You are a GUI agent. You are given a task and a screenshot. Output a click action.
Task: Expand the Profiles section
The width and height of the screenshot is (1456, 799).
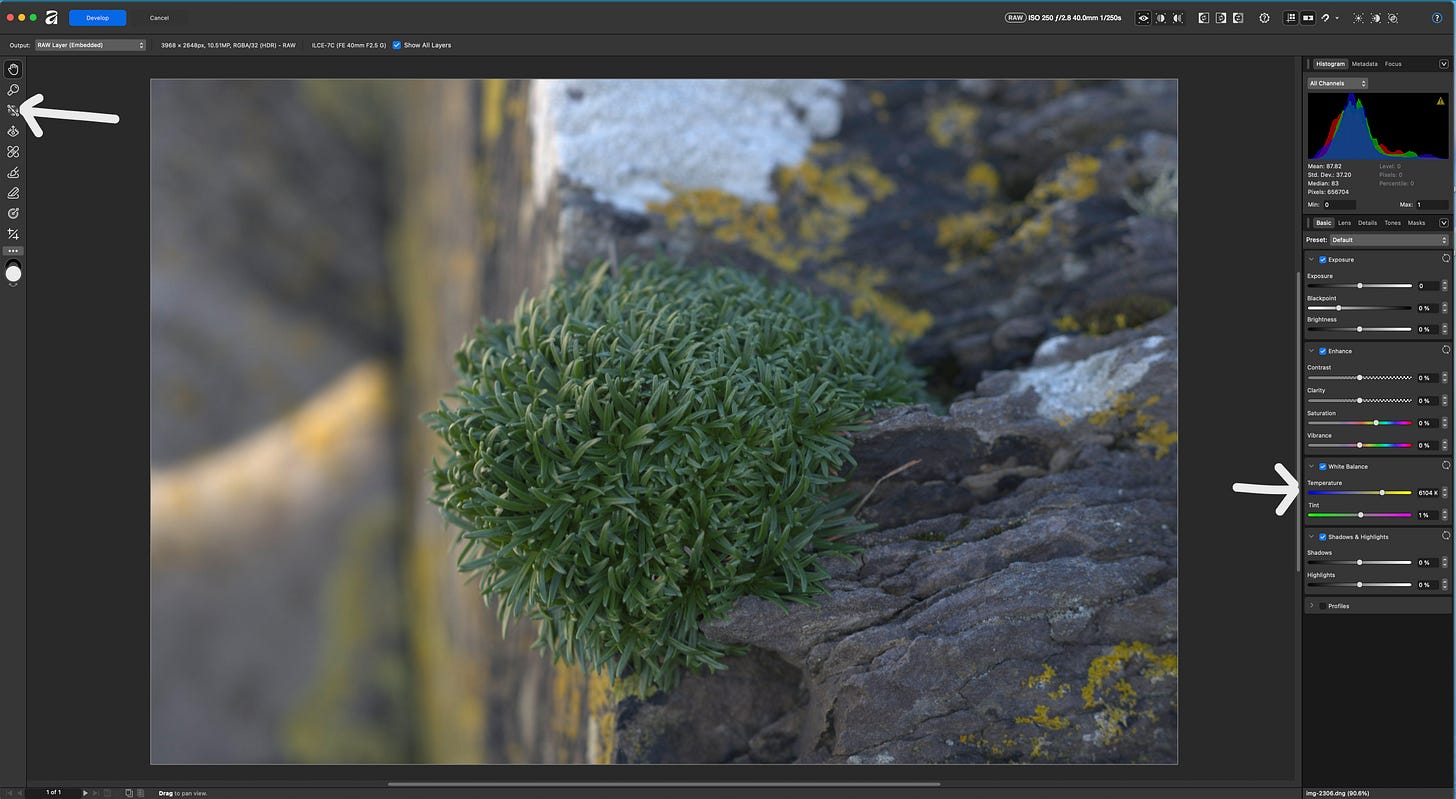click(x=1312, y=606)
